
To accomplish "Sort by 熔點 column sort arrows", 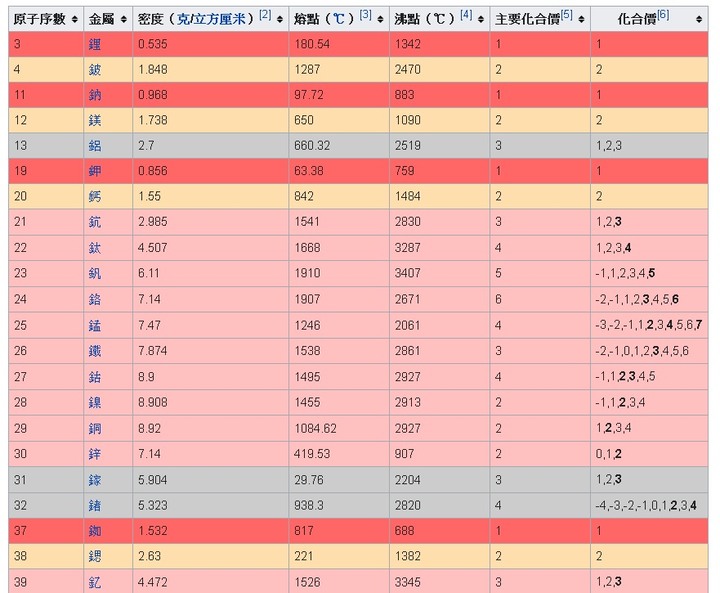I will [381, 19].
